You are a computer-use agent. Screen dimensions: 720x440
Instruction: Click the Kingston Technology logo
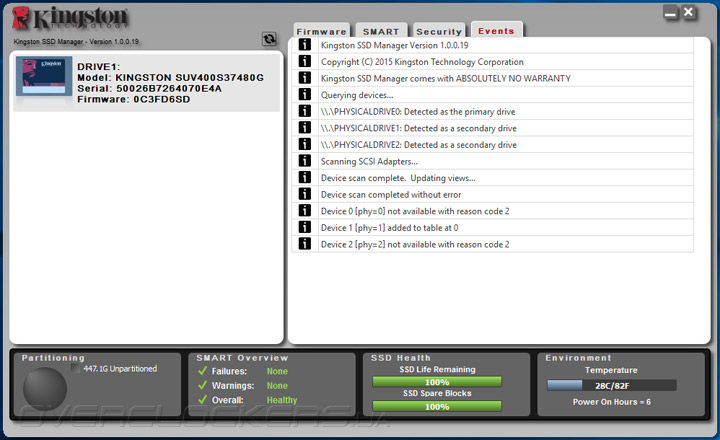(70, 18)
